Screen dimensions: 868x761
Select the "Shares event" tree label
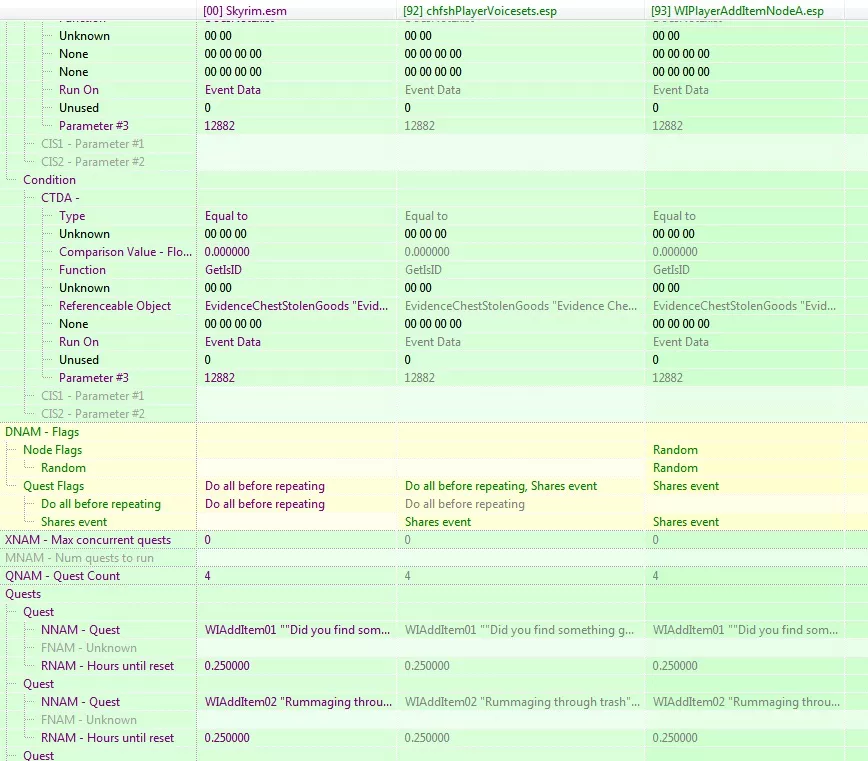tap(74, 522)
